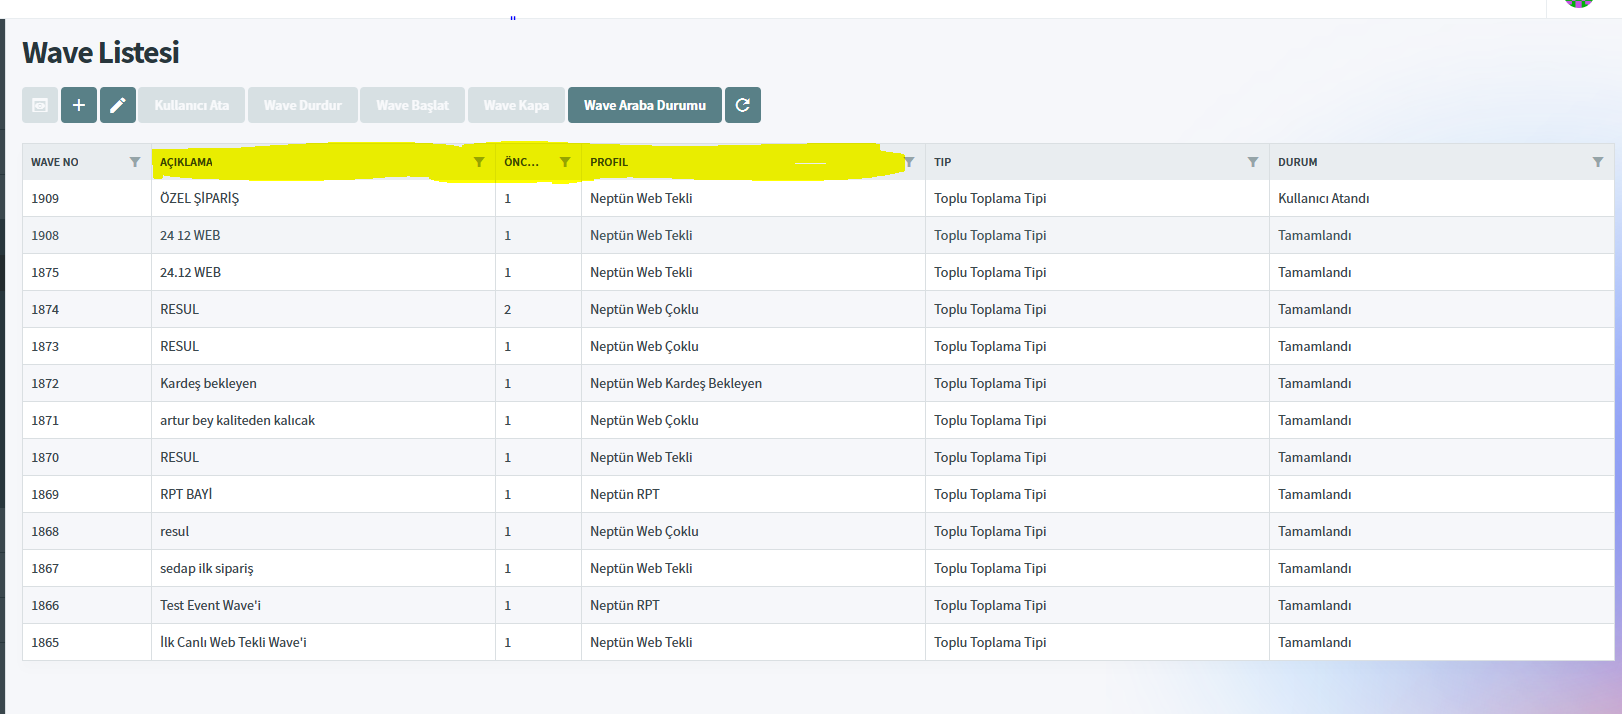The width and height of the screenshot is (1622, 714).
Task: Click priority value 2 in row 1874
Action: point(508,309)
